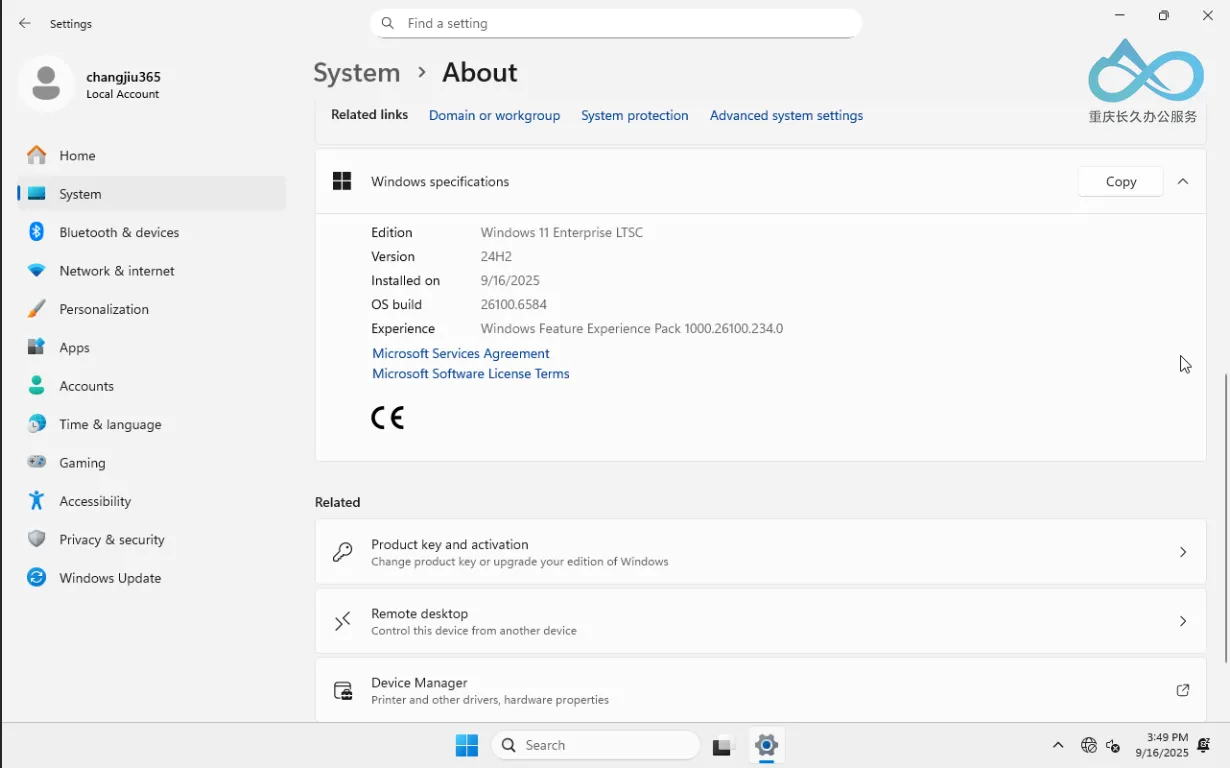Go to Personalization settings
The image size is (1230, 768).
coord(152,309)
